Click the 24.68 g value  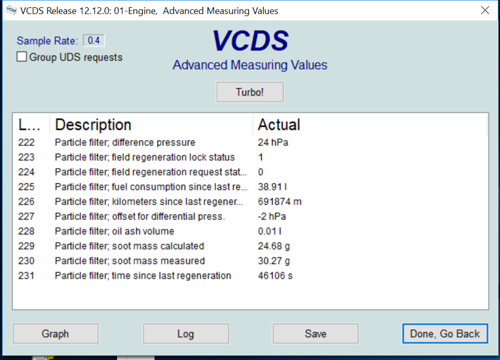[x=274, y=246]
